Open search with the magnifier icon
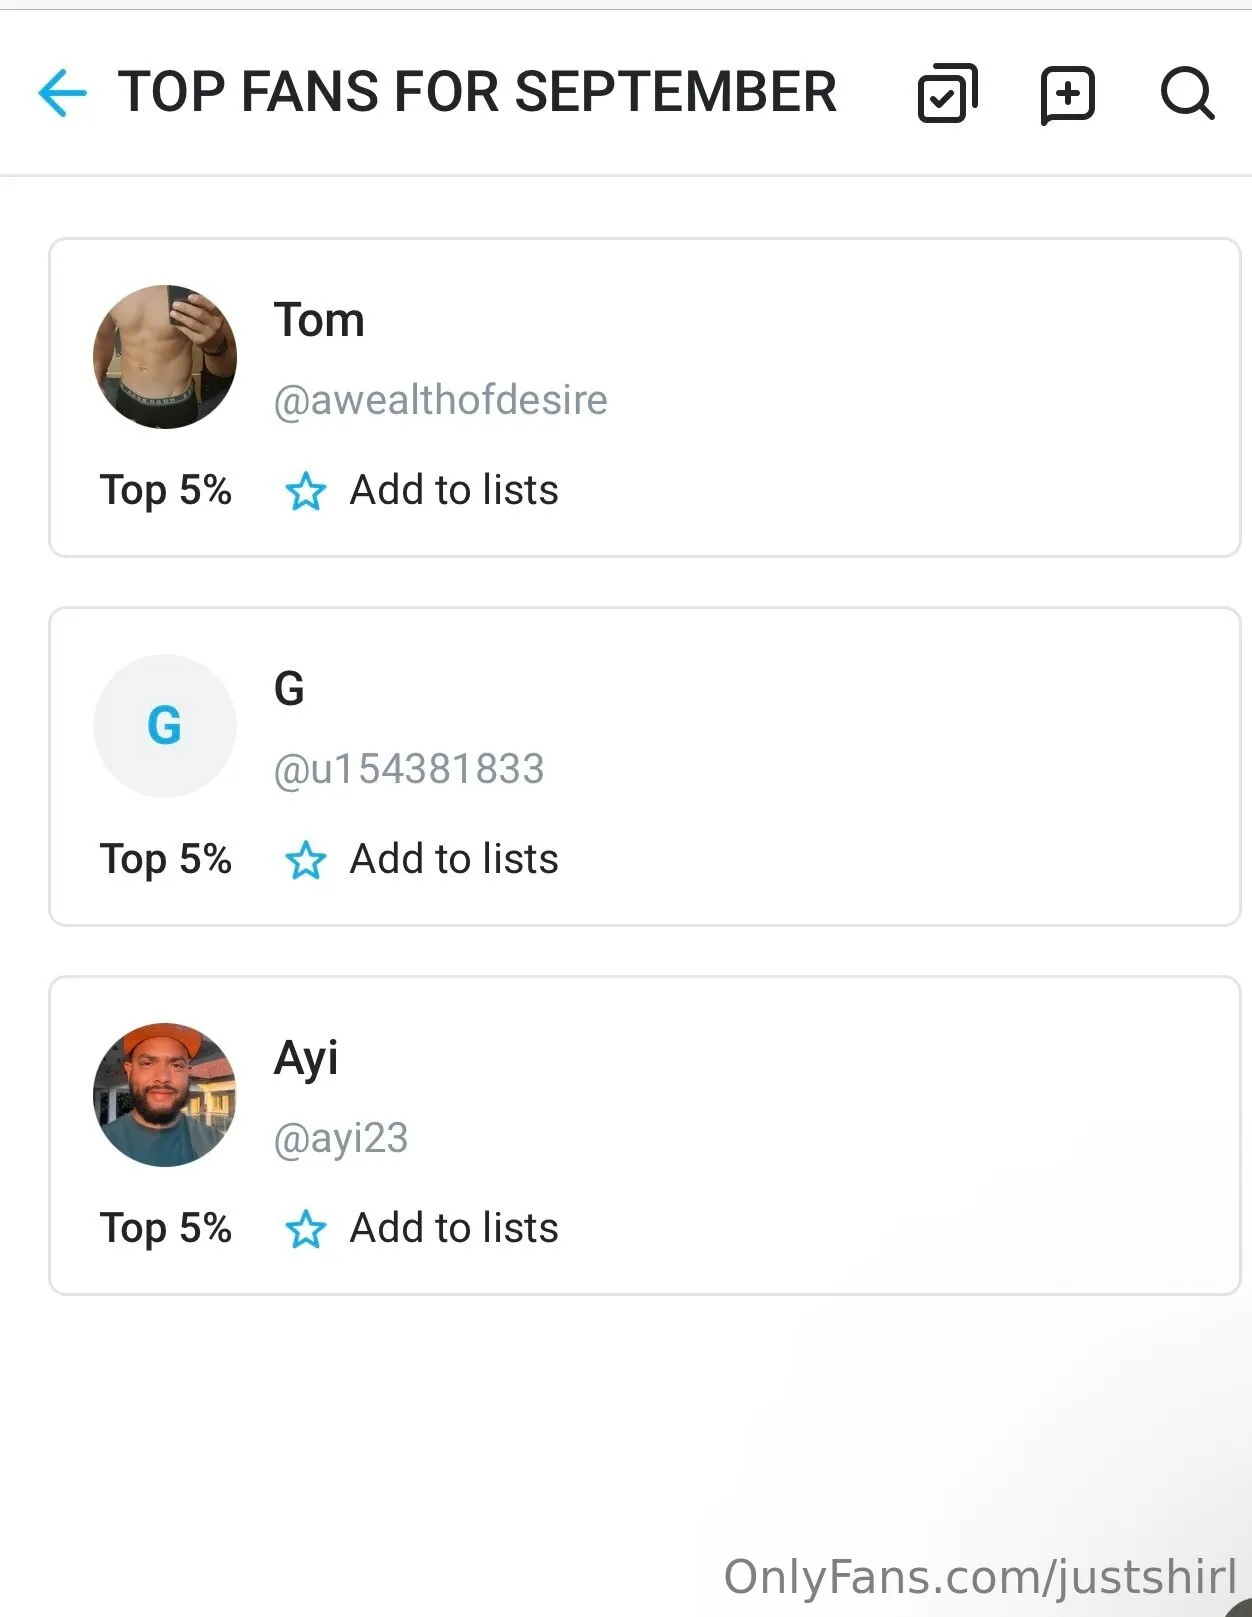Viewport: 1252px width, 1617px height. [1187, 94]
